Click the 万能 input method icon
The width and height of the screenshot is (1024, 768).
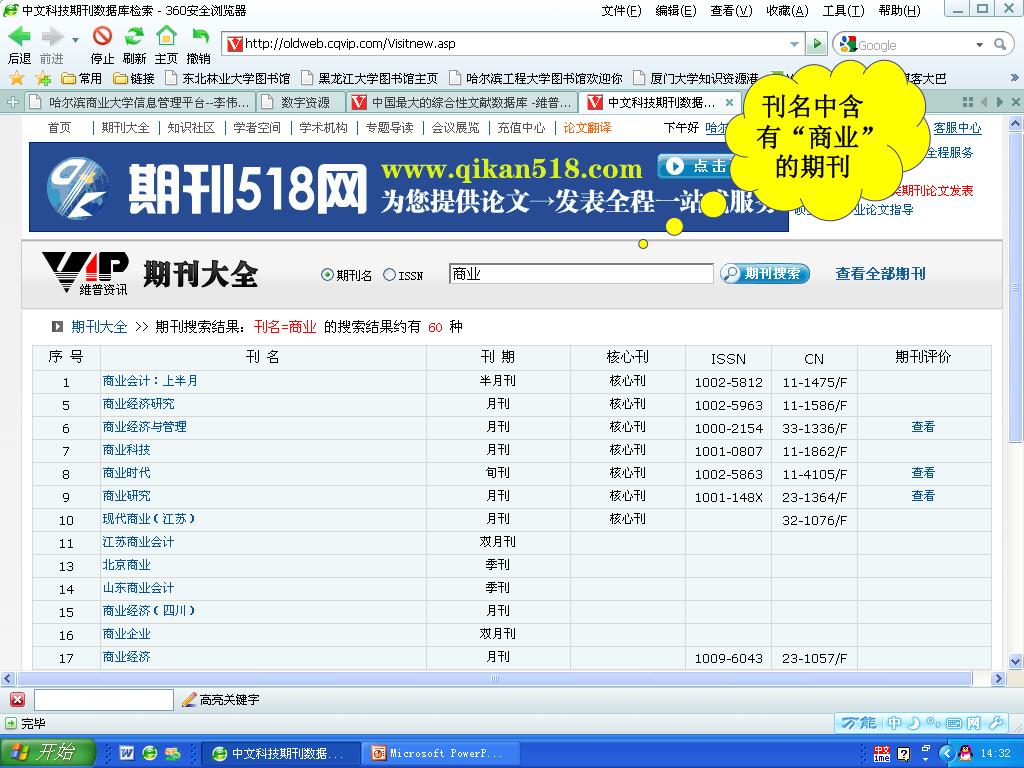pyautogui.click(x=858, y=722)
